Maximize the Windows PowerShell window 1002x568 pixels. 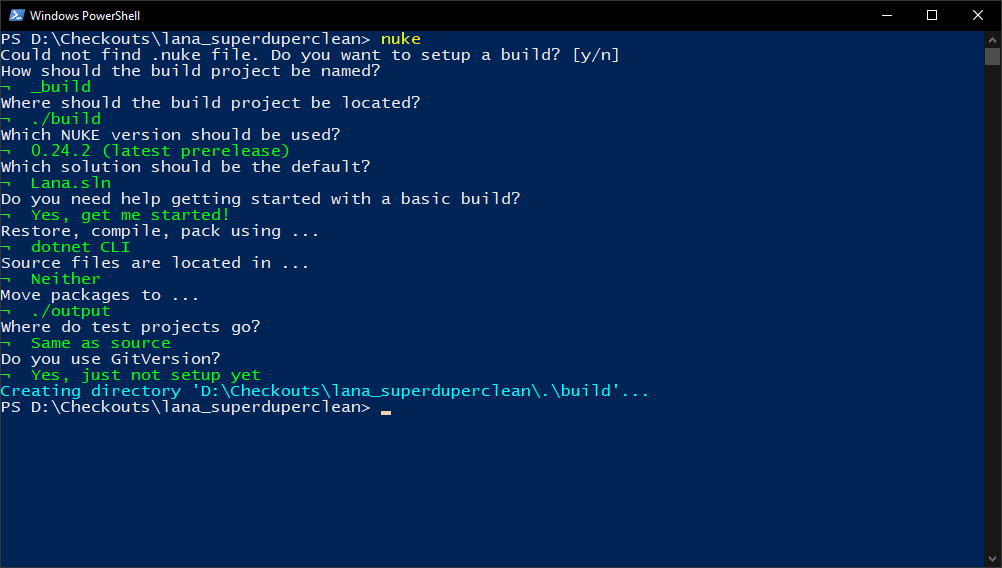[x=932, y=15]
